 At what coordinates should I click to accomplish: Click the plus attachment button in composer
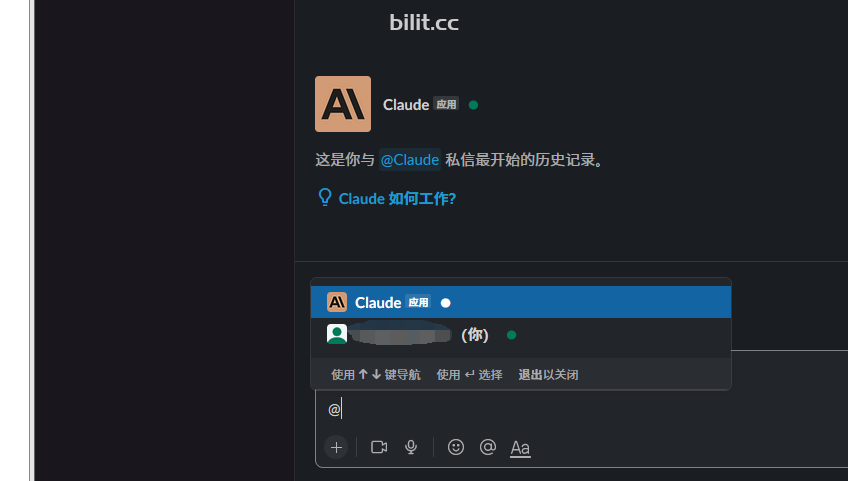(x=336, y=447)
